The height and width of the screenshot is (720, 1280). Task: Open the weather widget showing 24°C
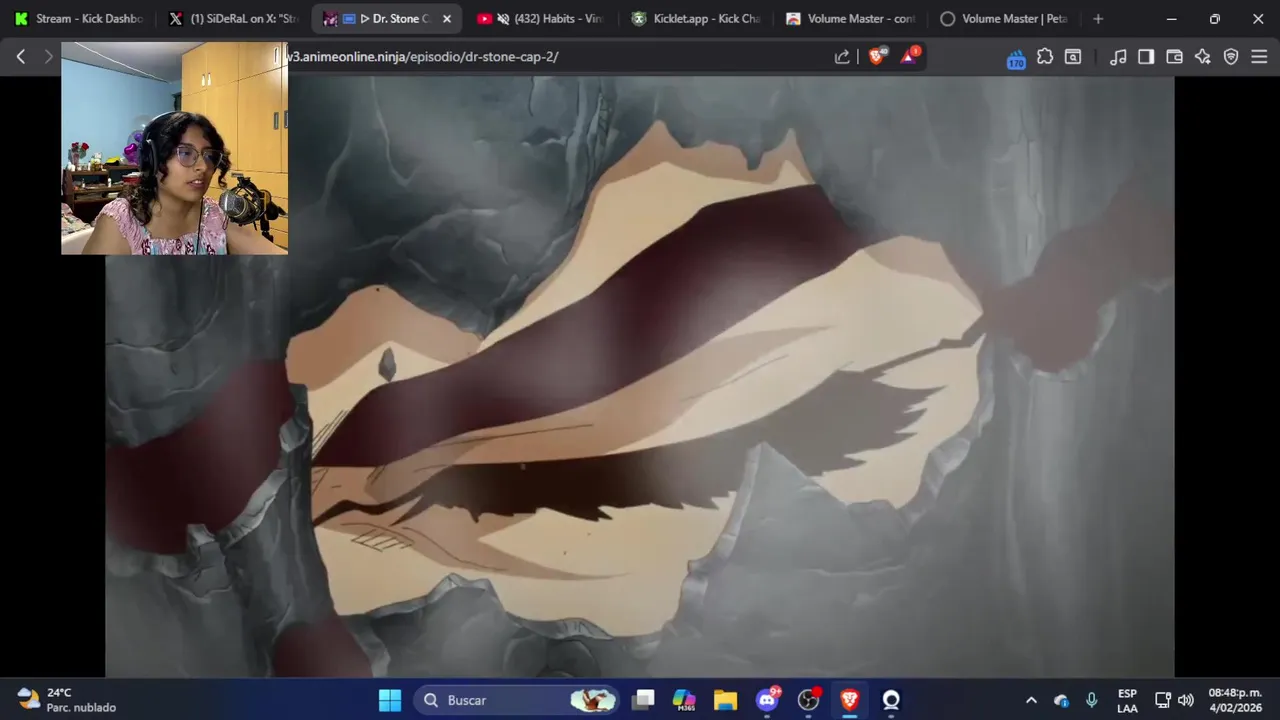pos(68,700)
